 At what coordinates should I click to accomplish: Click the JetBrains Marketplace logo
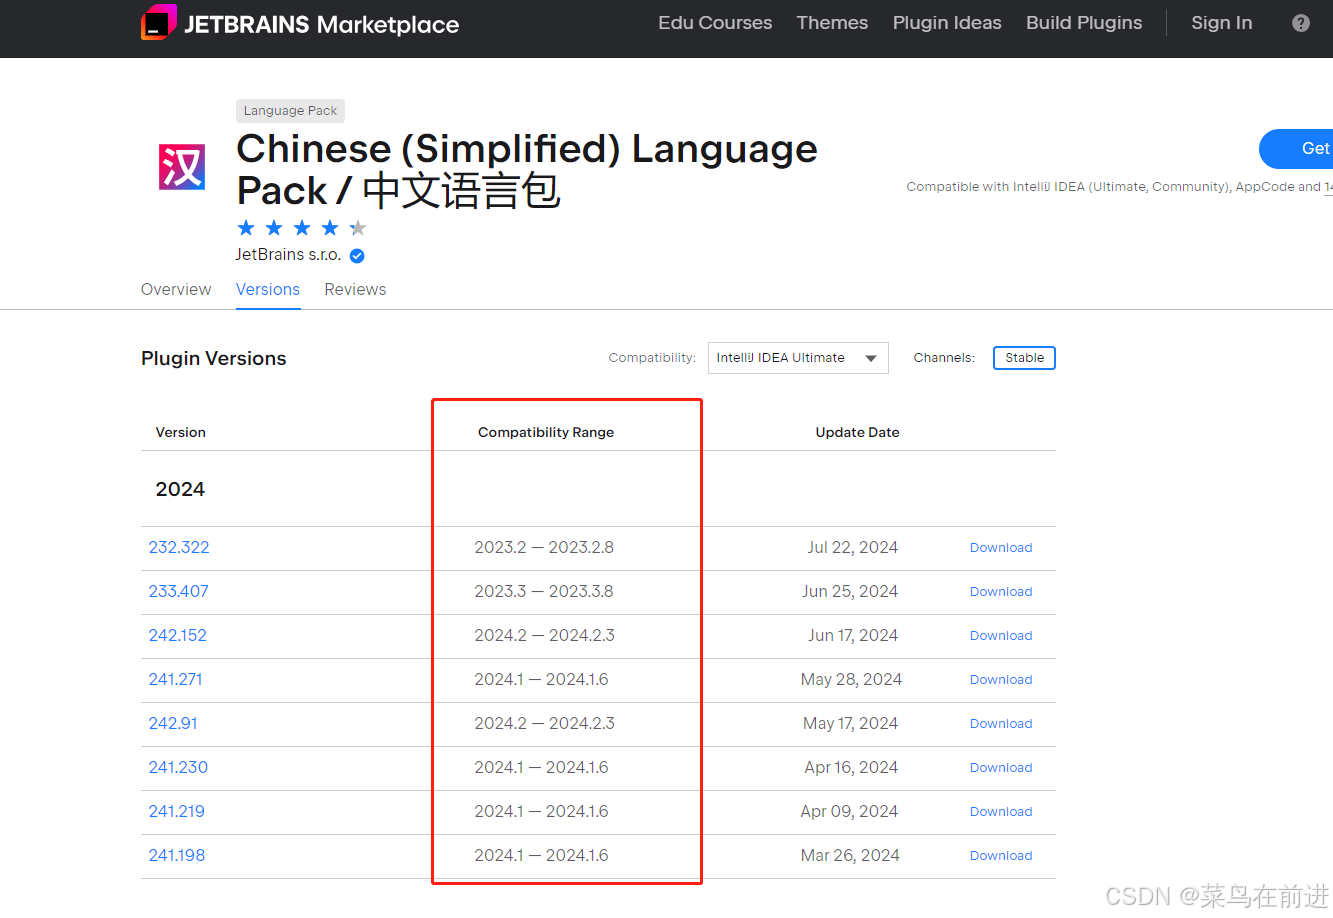pyautogui.click(x=300, y=23)
